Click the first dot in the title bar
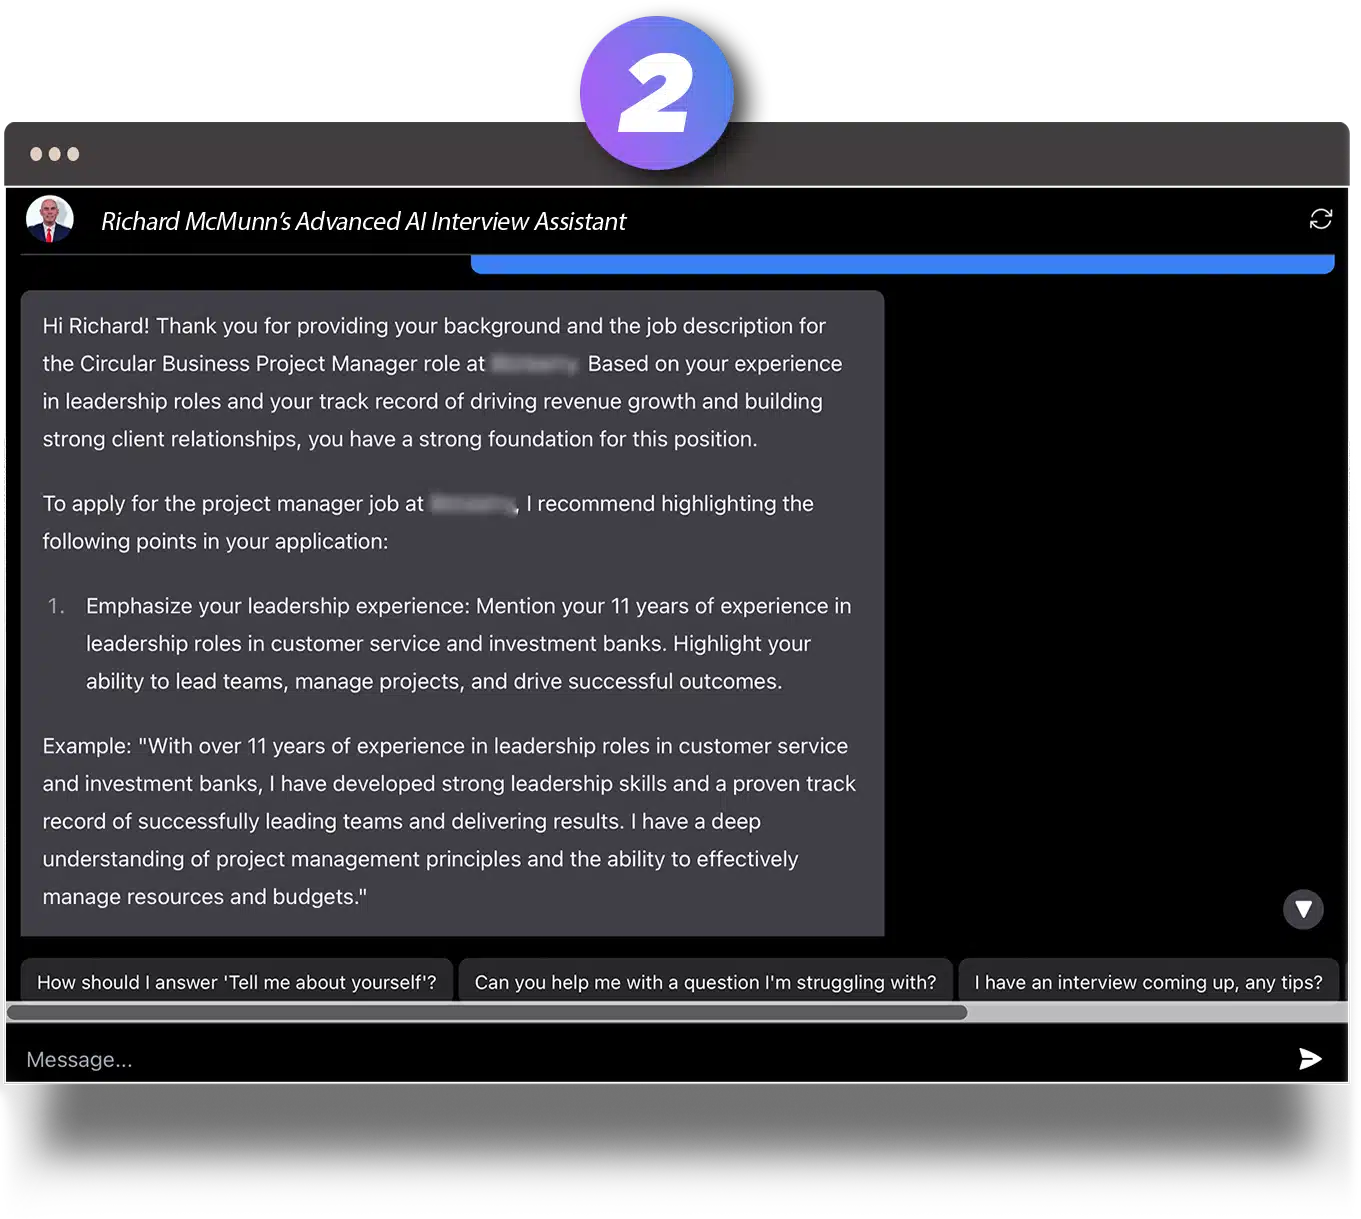The height and width of the screenshot is (1219, 1361). pos(36,154)
